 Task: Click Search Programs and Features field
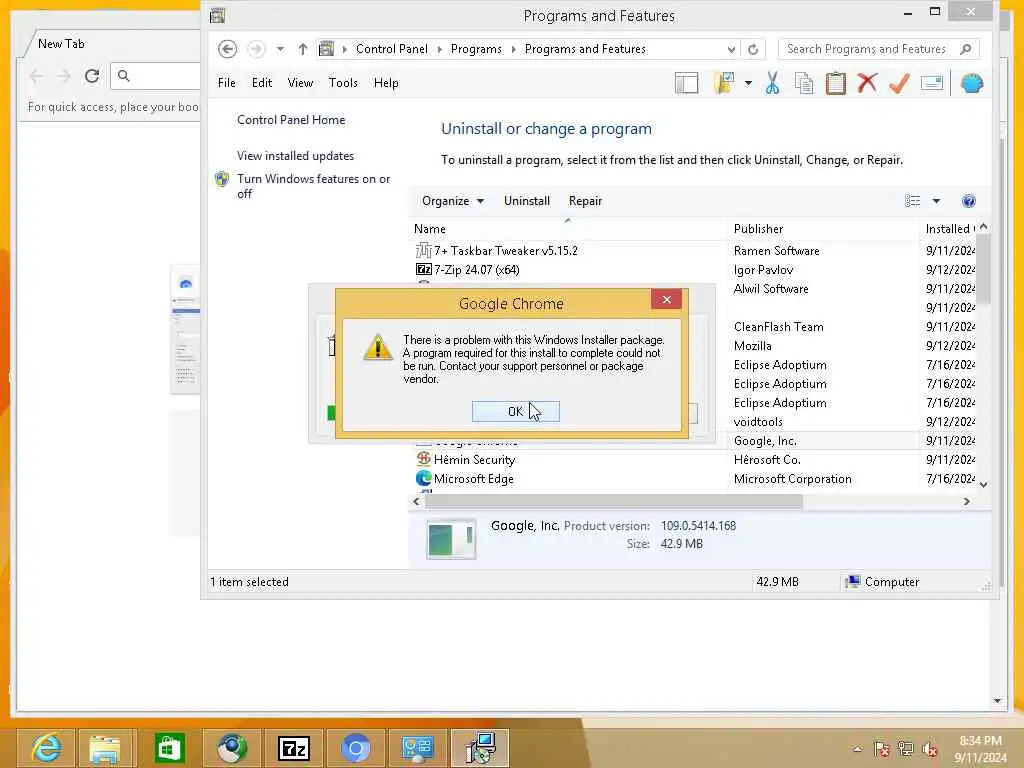click(878, 49)
